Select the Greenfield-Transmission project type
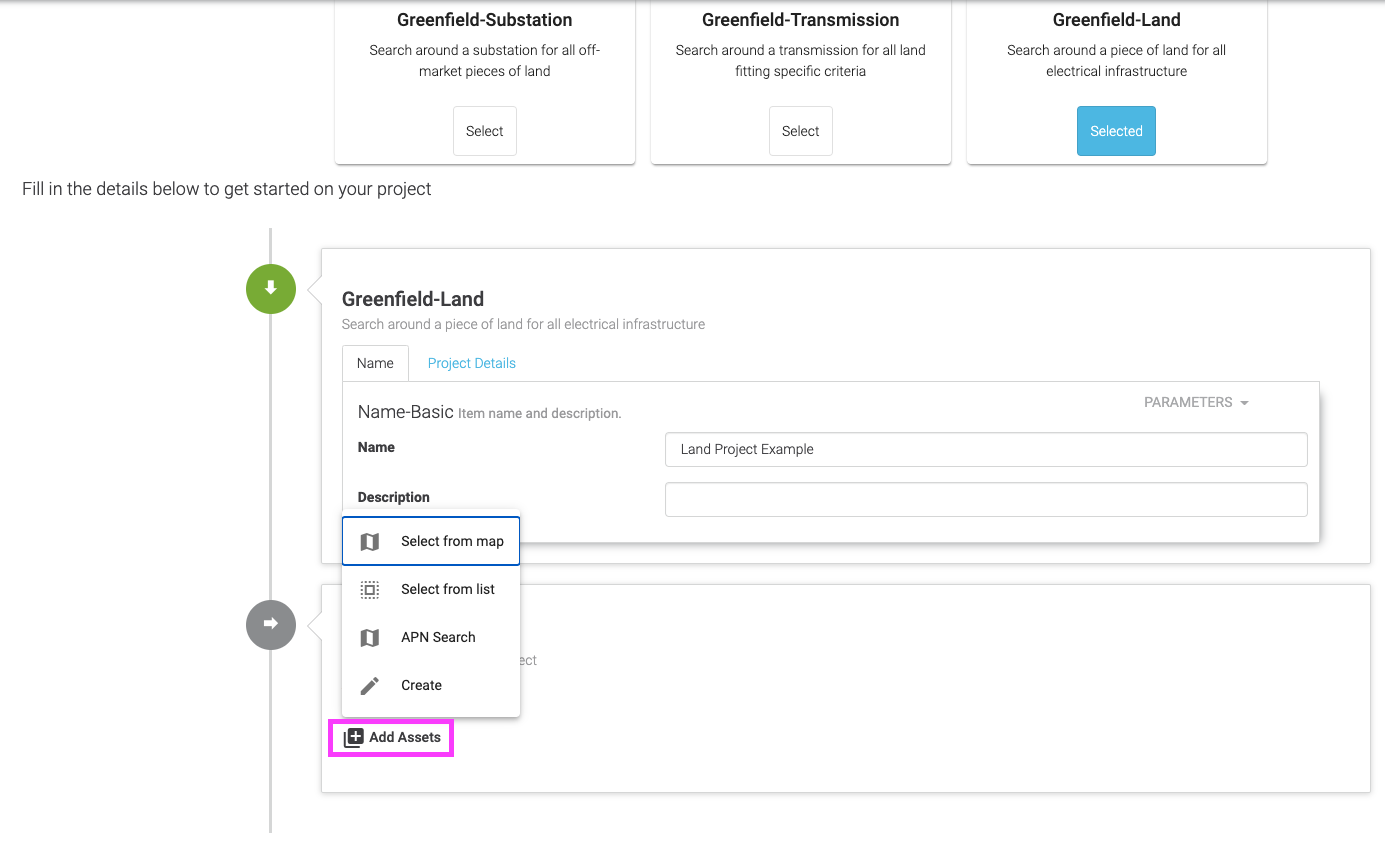This screenshot has width=1385, height=851. tap(801, 131)
